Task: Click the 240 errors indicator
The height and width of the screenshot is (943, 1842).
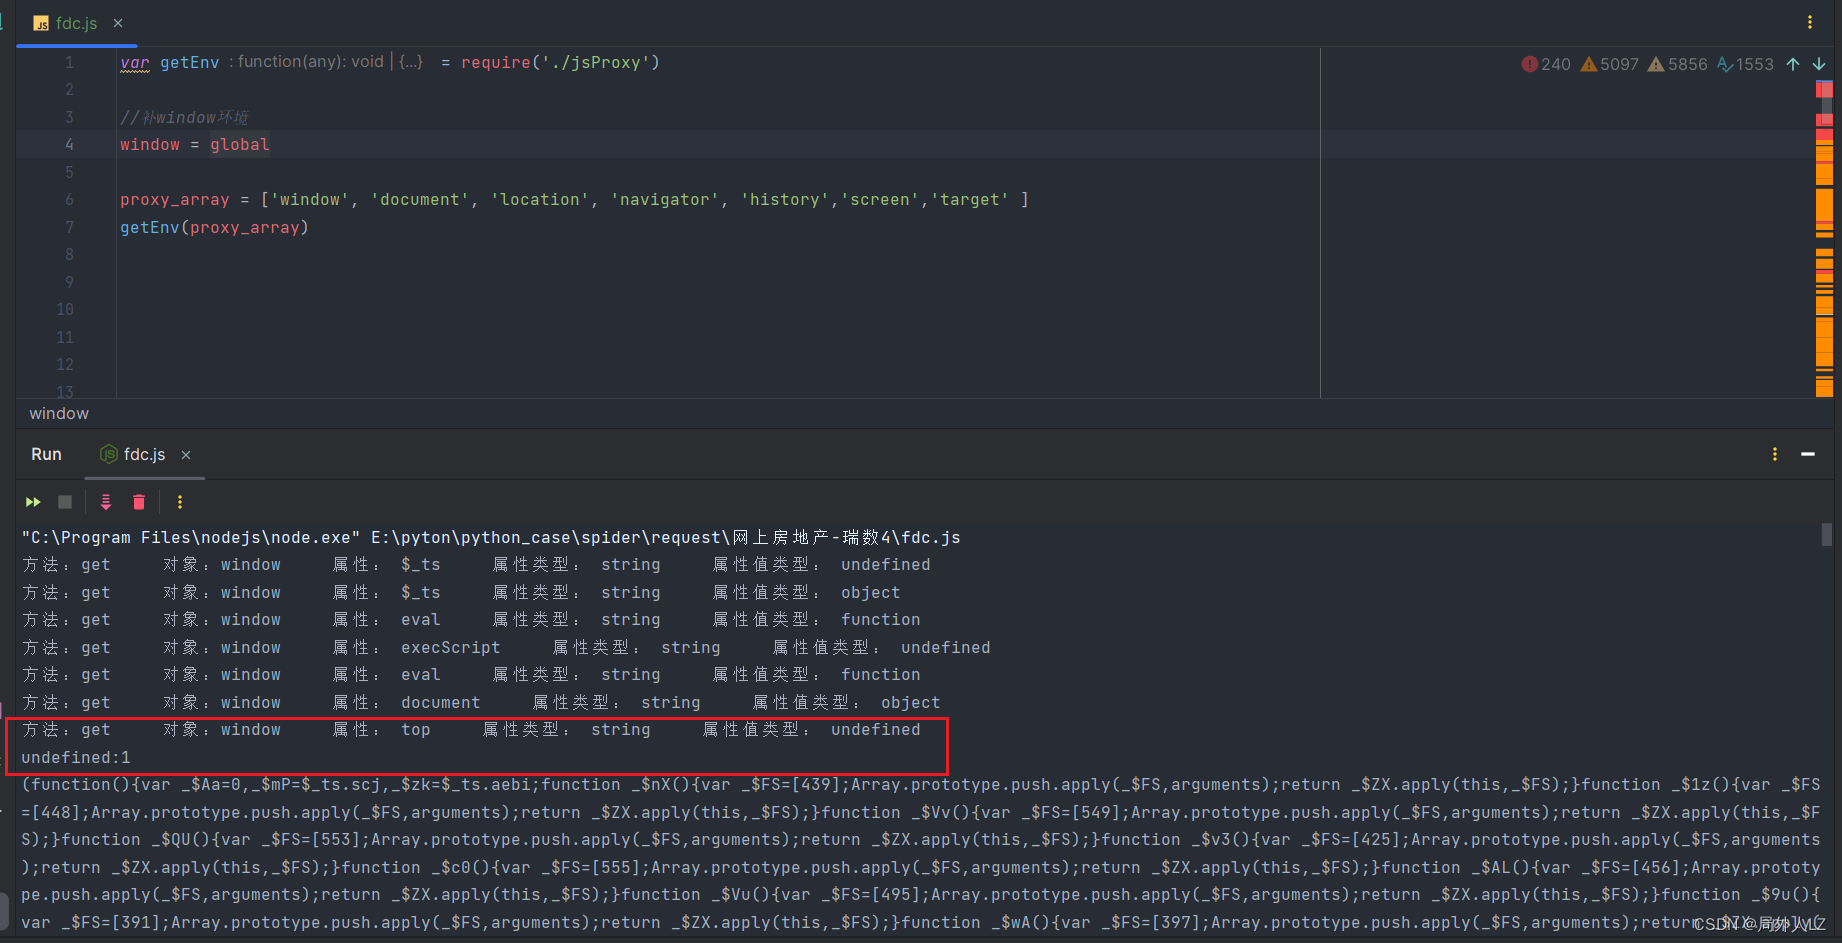Action: tap(1546, 64)
